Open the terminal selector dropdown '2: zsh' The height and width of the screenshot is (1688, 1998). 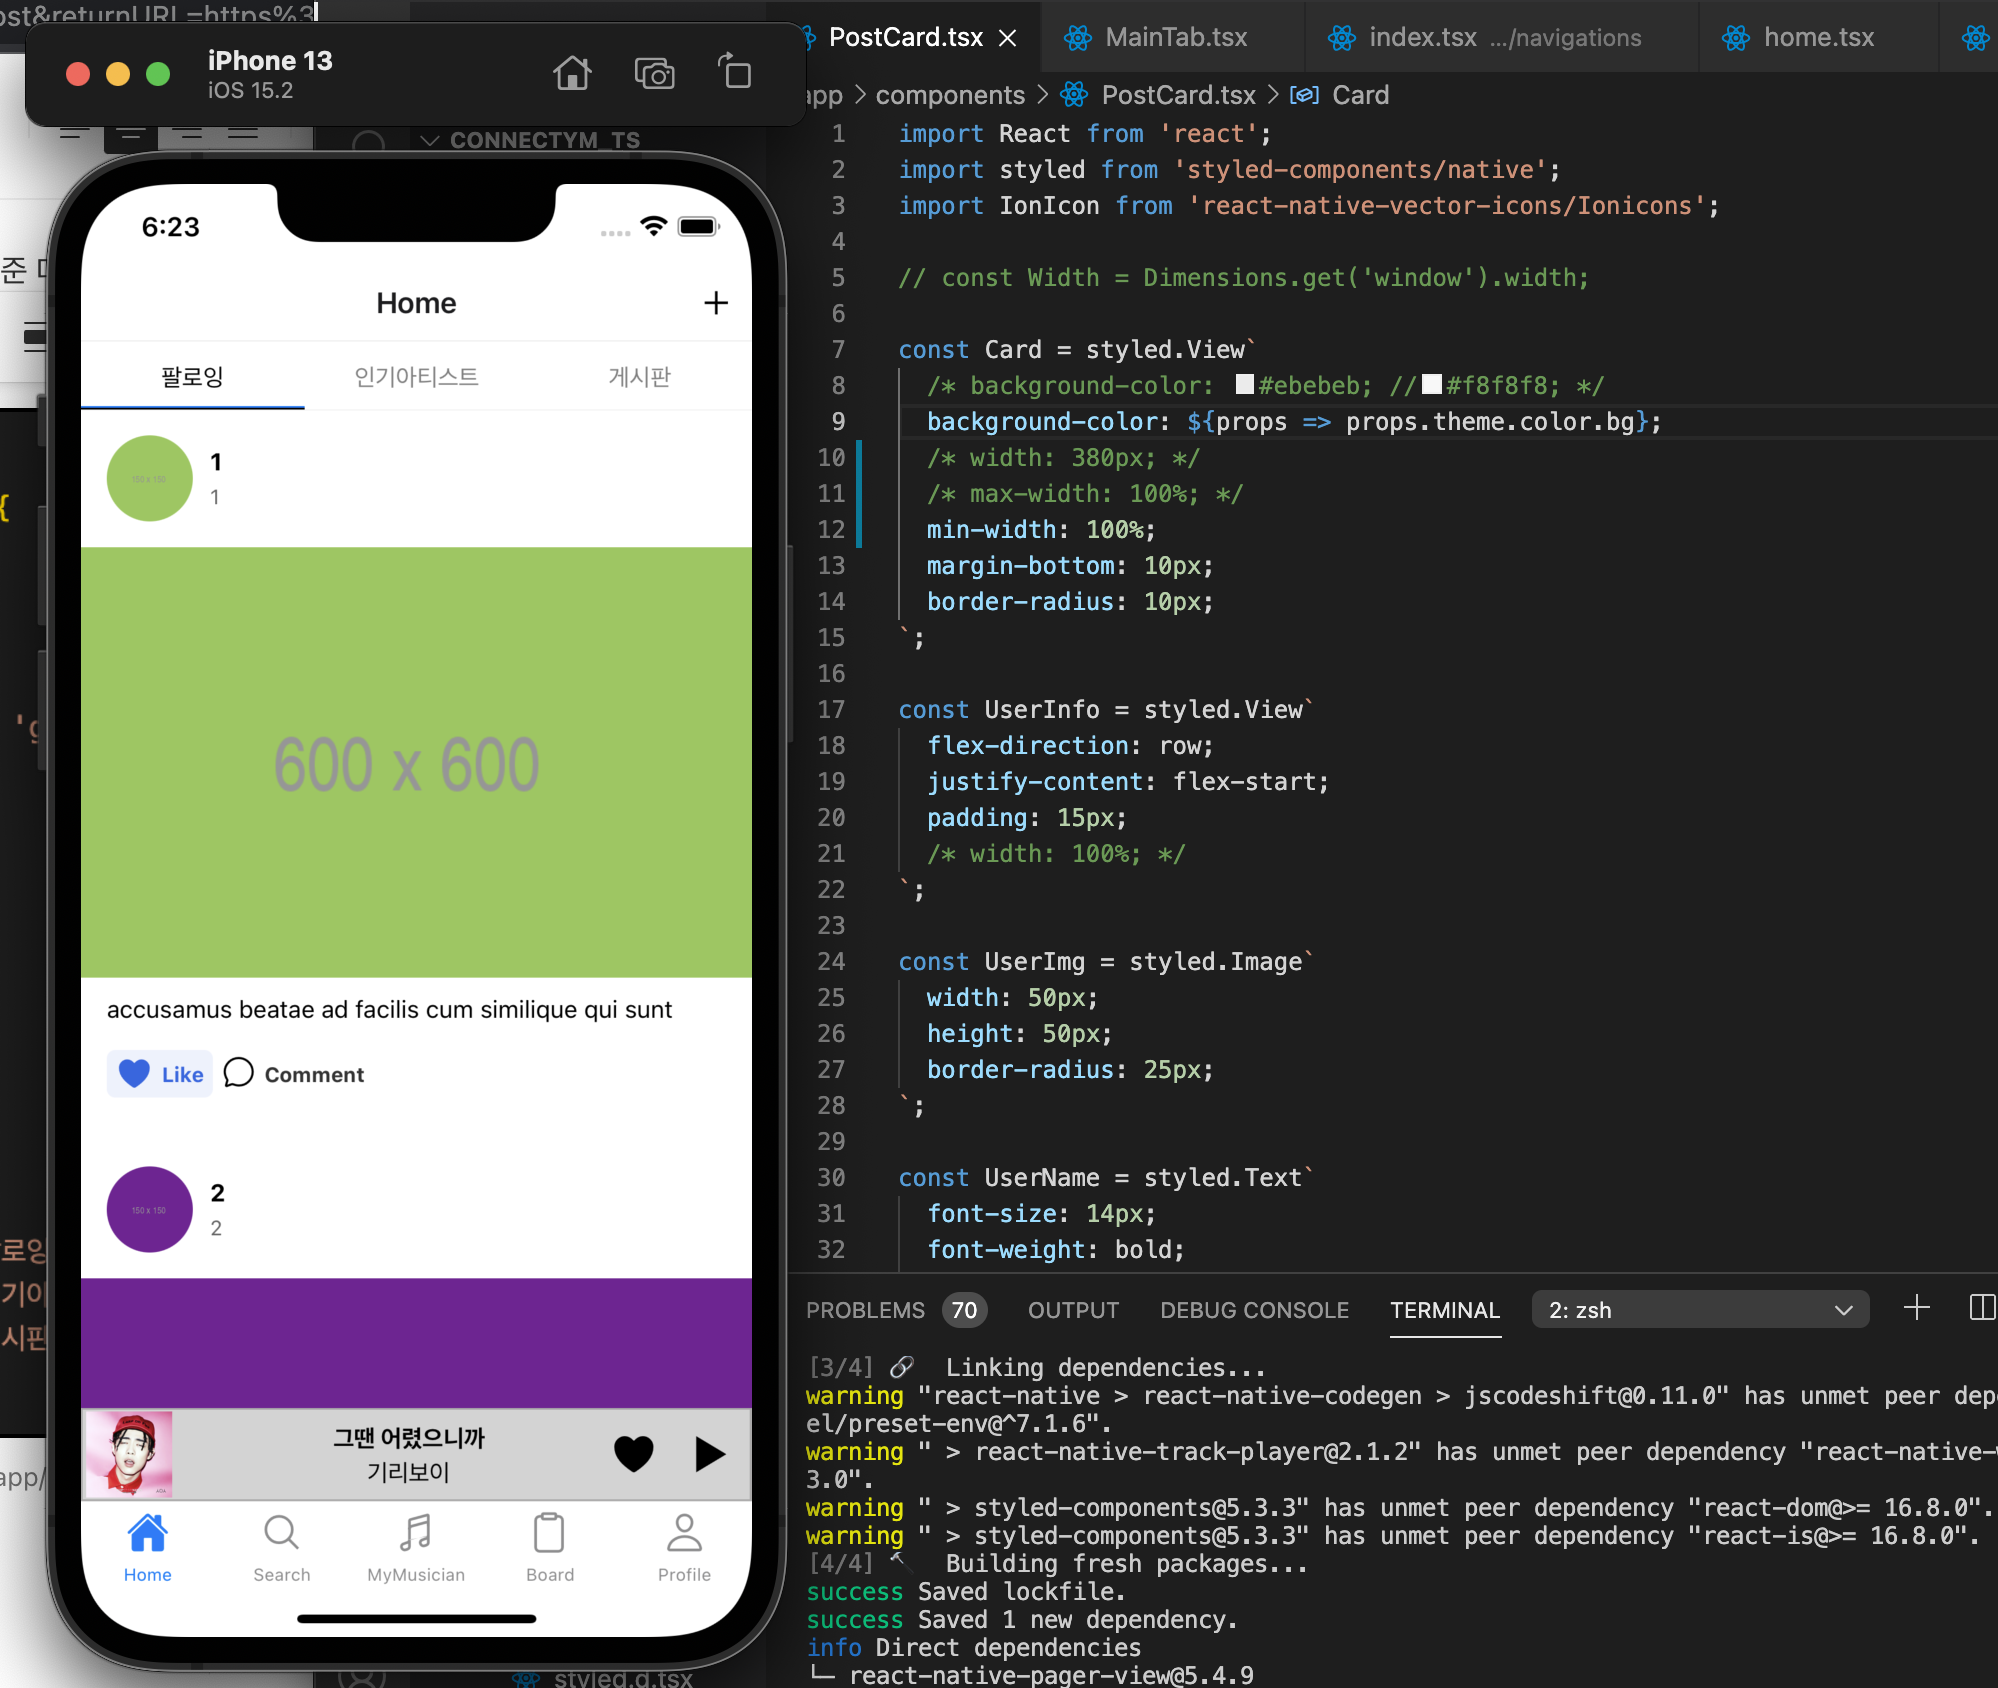[1699, 1310]
